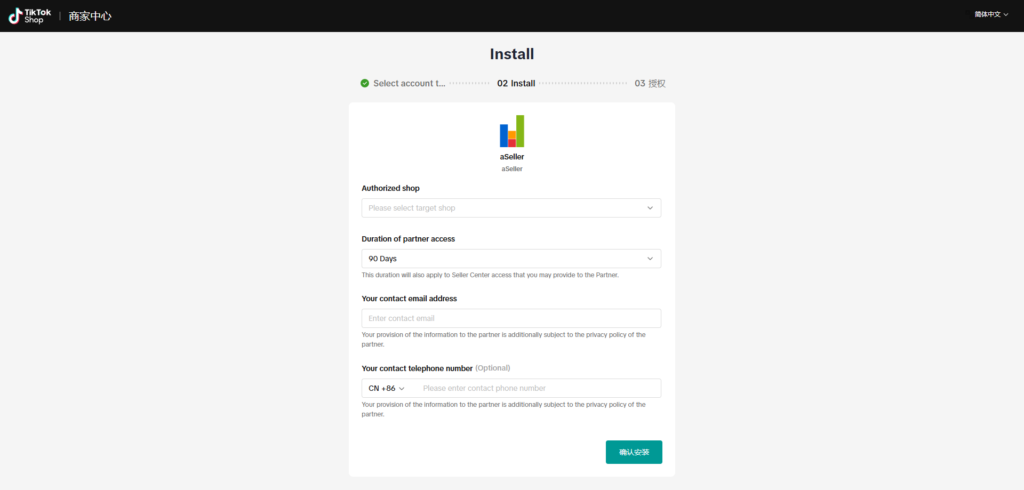Click the TikTok Shop logo
The image size is (1024, 490).
[29, 16]
